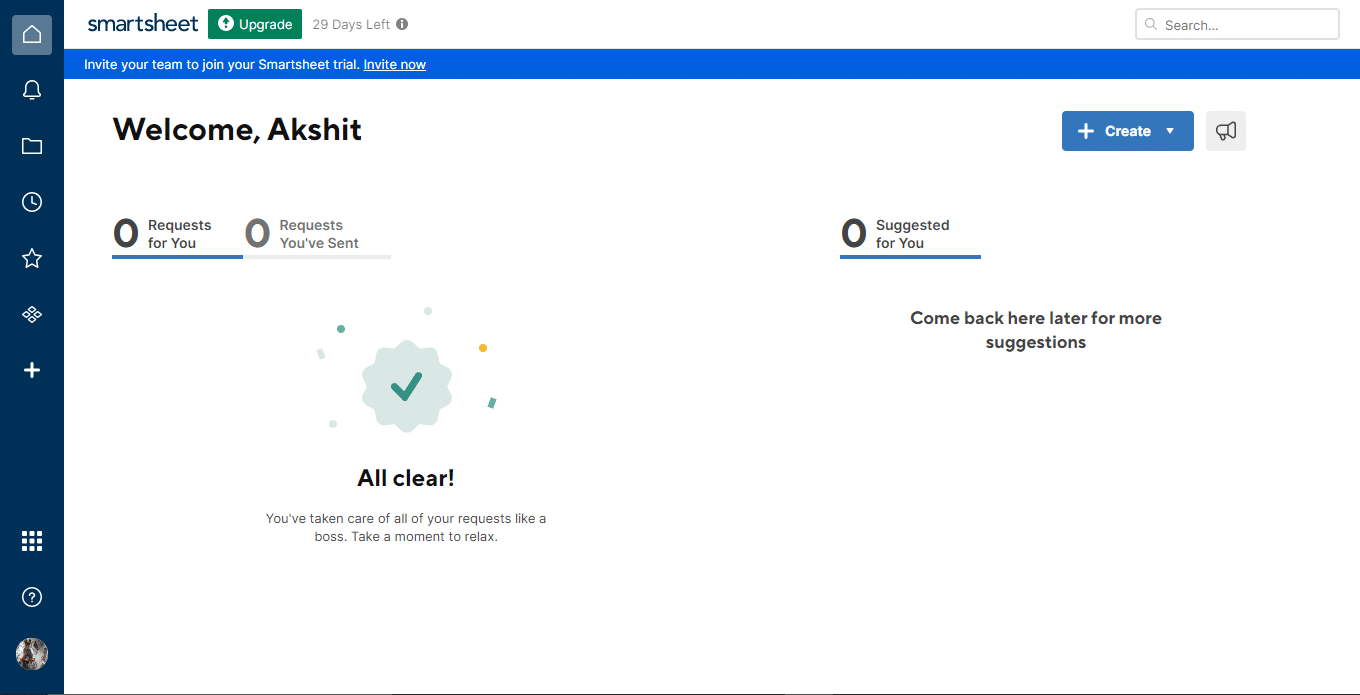Click the account profile avatar

(32, 653)
